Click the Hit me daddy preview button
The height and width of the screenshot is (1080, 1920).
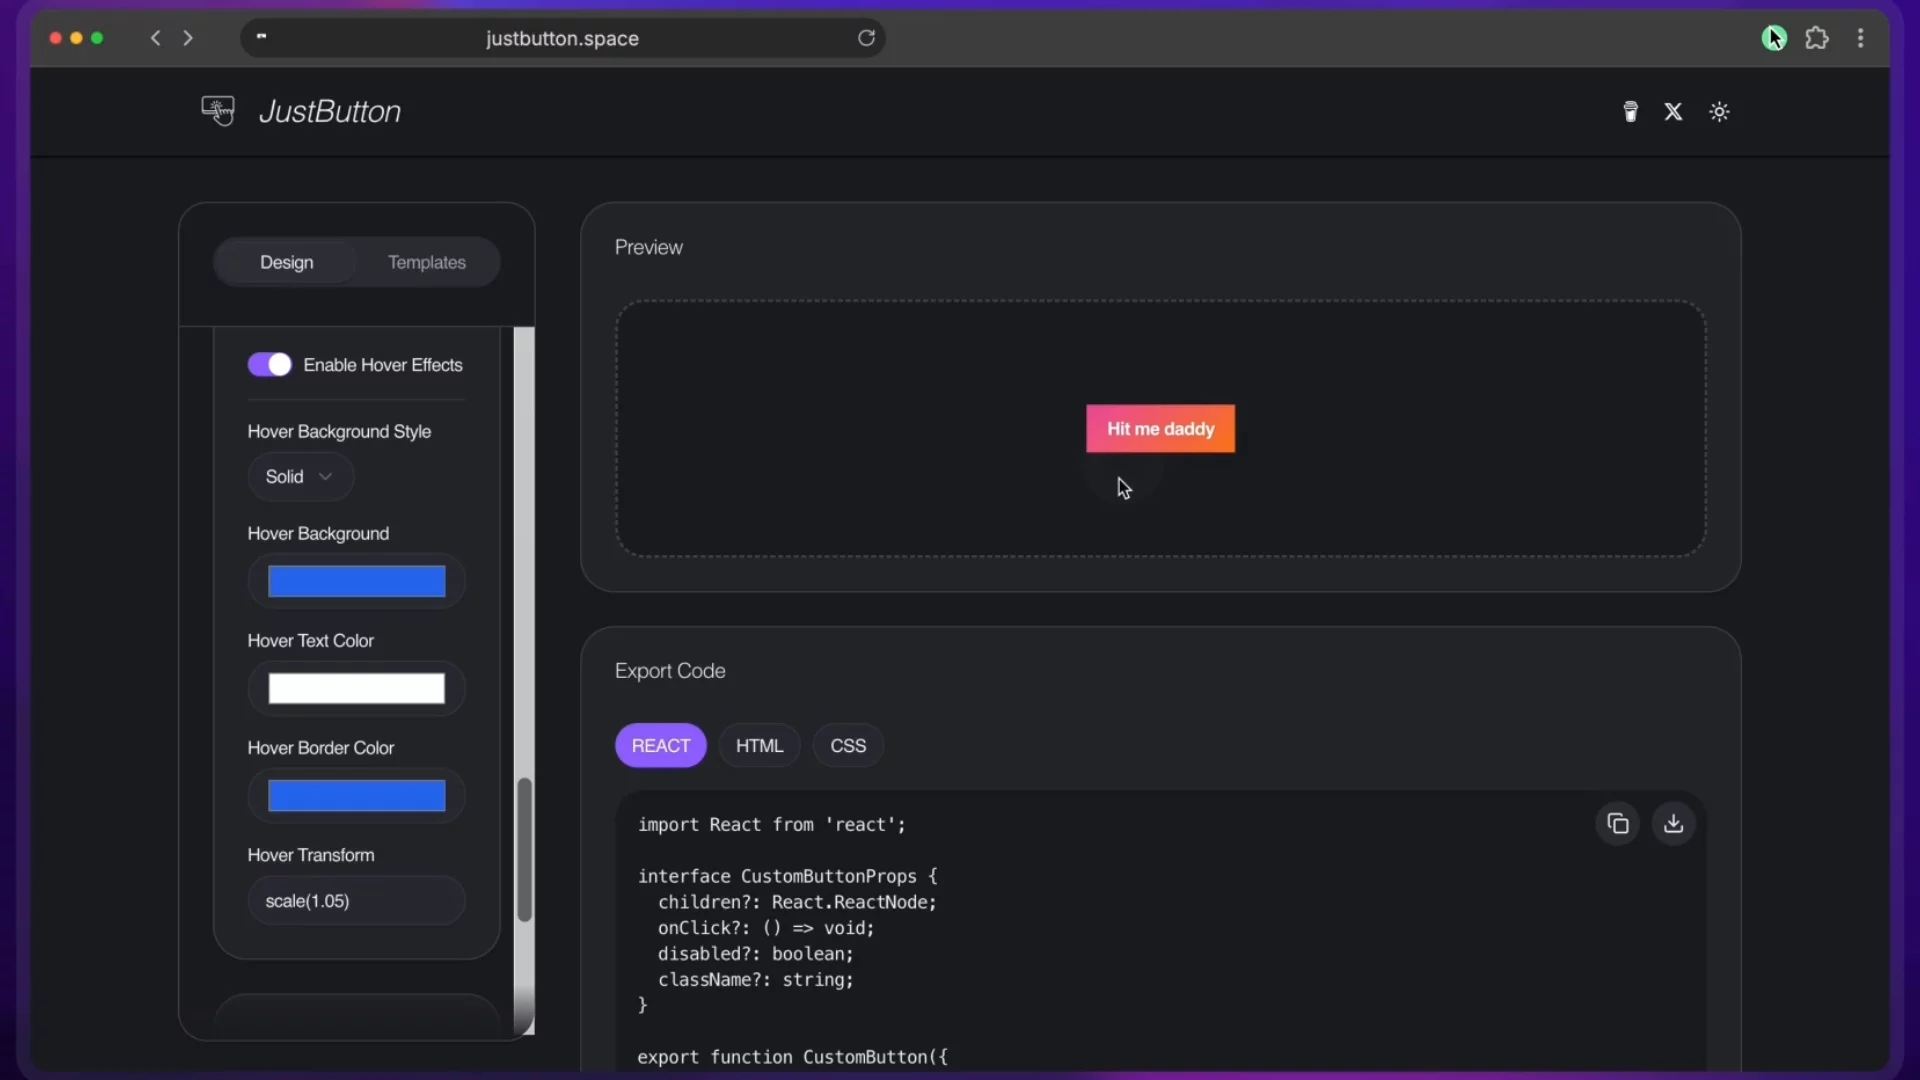click(1160, 429)
